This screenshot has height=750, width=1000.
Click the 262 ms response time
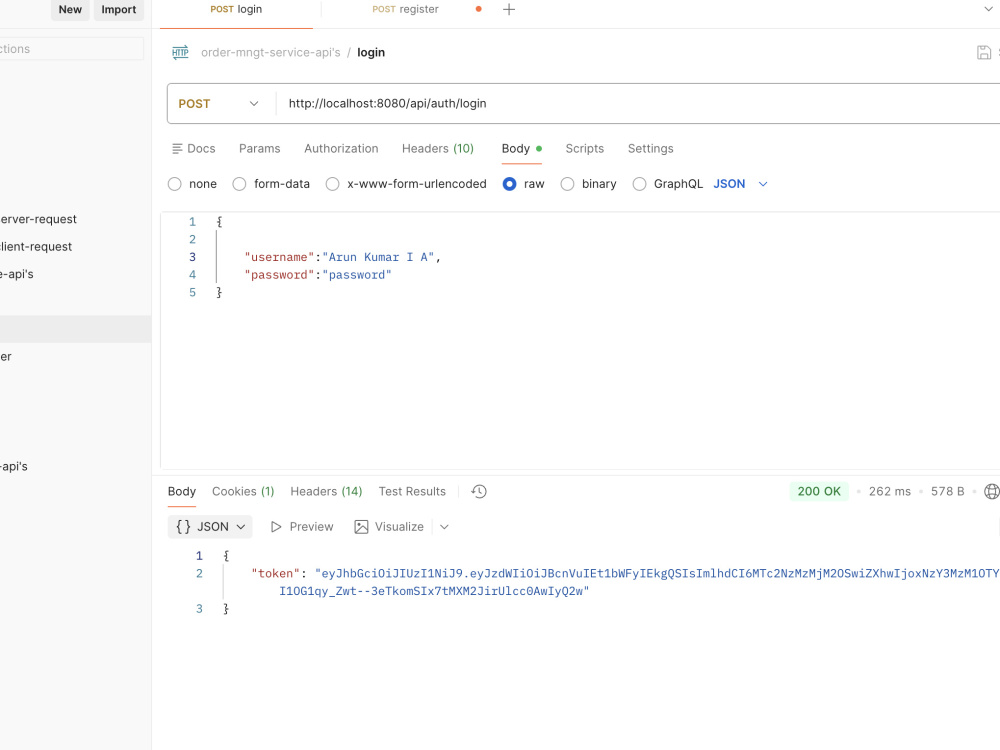(890, 492)
